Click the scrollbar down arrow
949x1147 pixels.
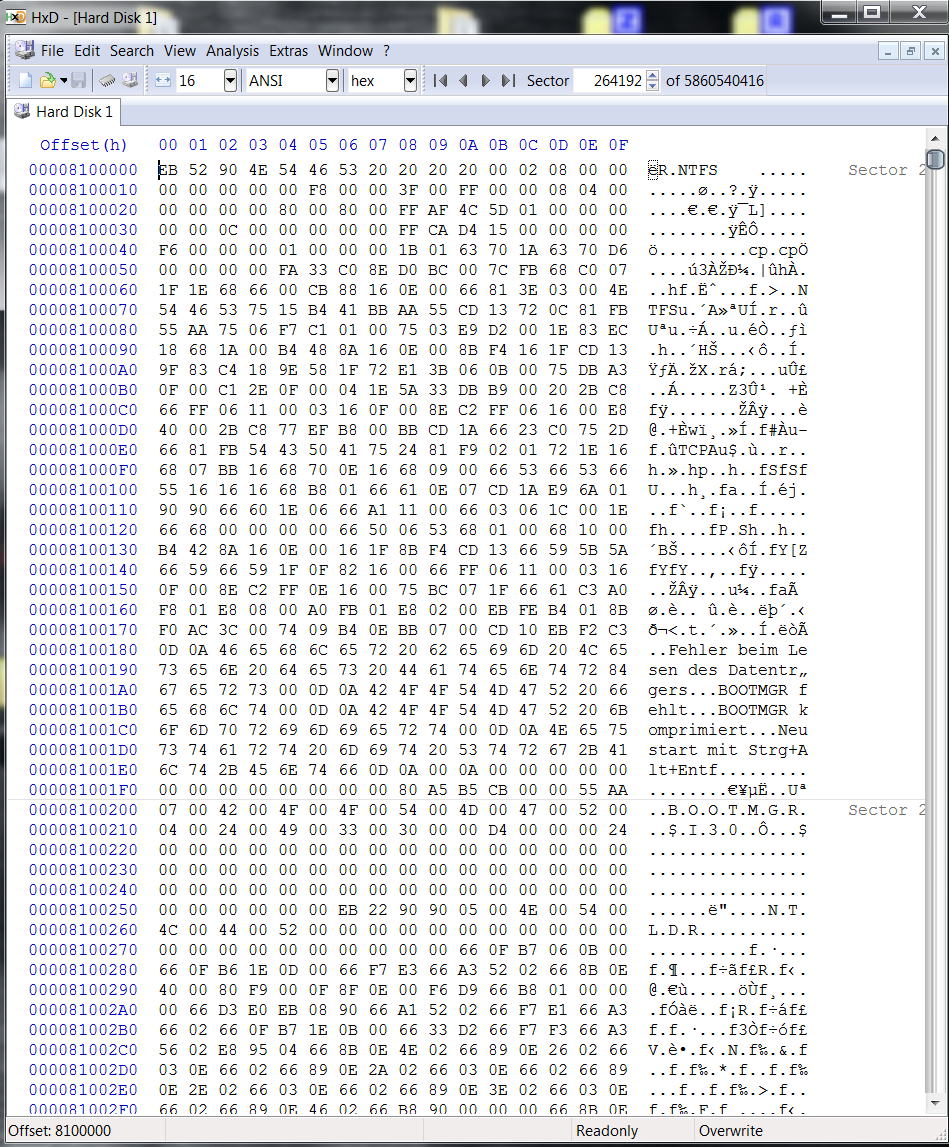pos(934,1103)
